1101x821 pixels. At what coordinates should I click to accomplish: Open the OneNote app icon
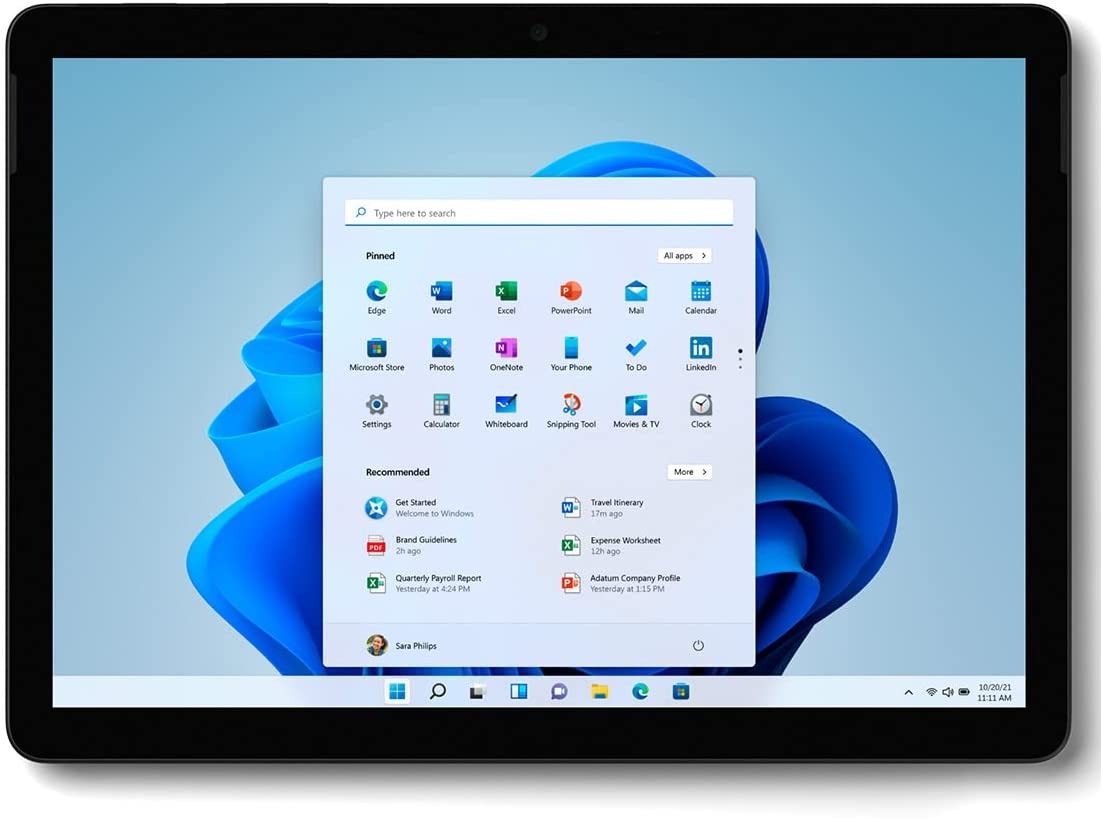[x=506, y=354]
